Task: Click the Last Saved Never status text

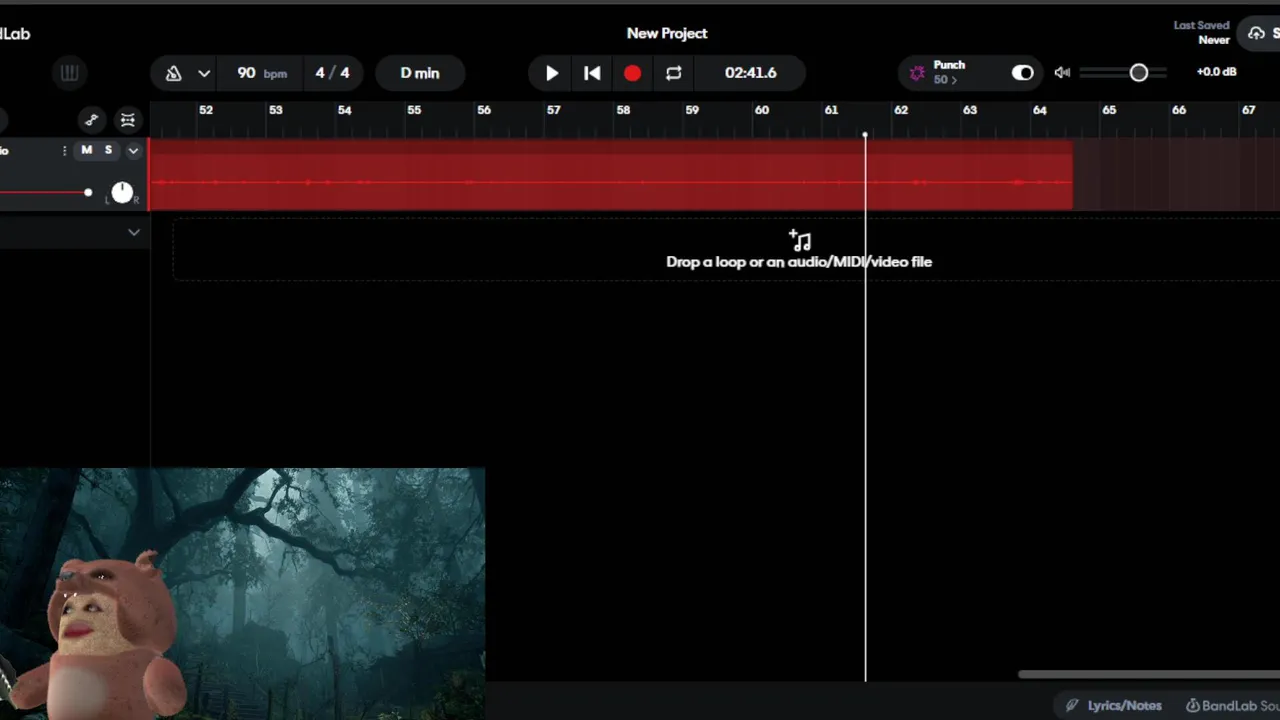Action: 1201,33
